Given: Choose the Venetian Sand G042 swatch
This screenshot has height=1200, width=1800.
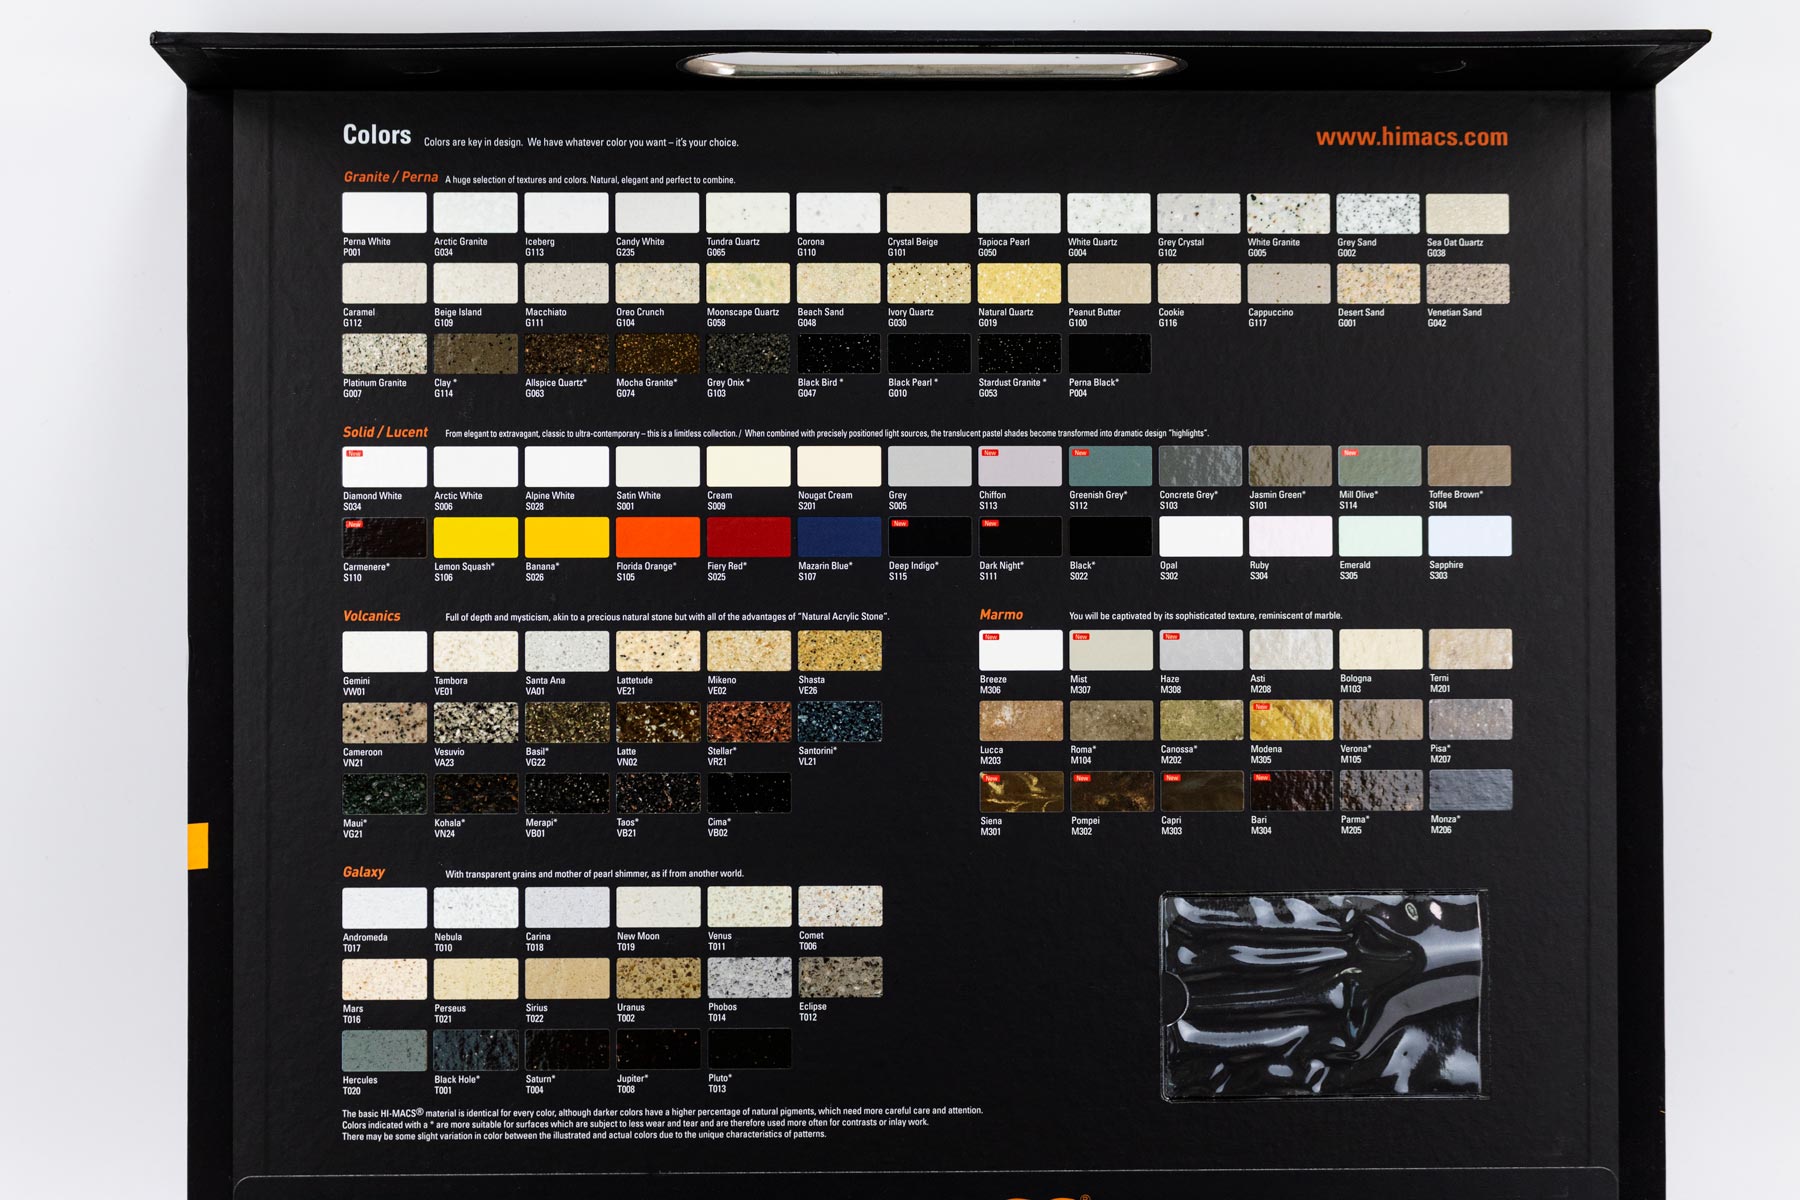Looking at the screenshot, I should (1468, 284).
